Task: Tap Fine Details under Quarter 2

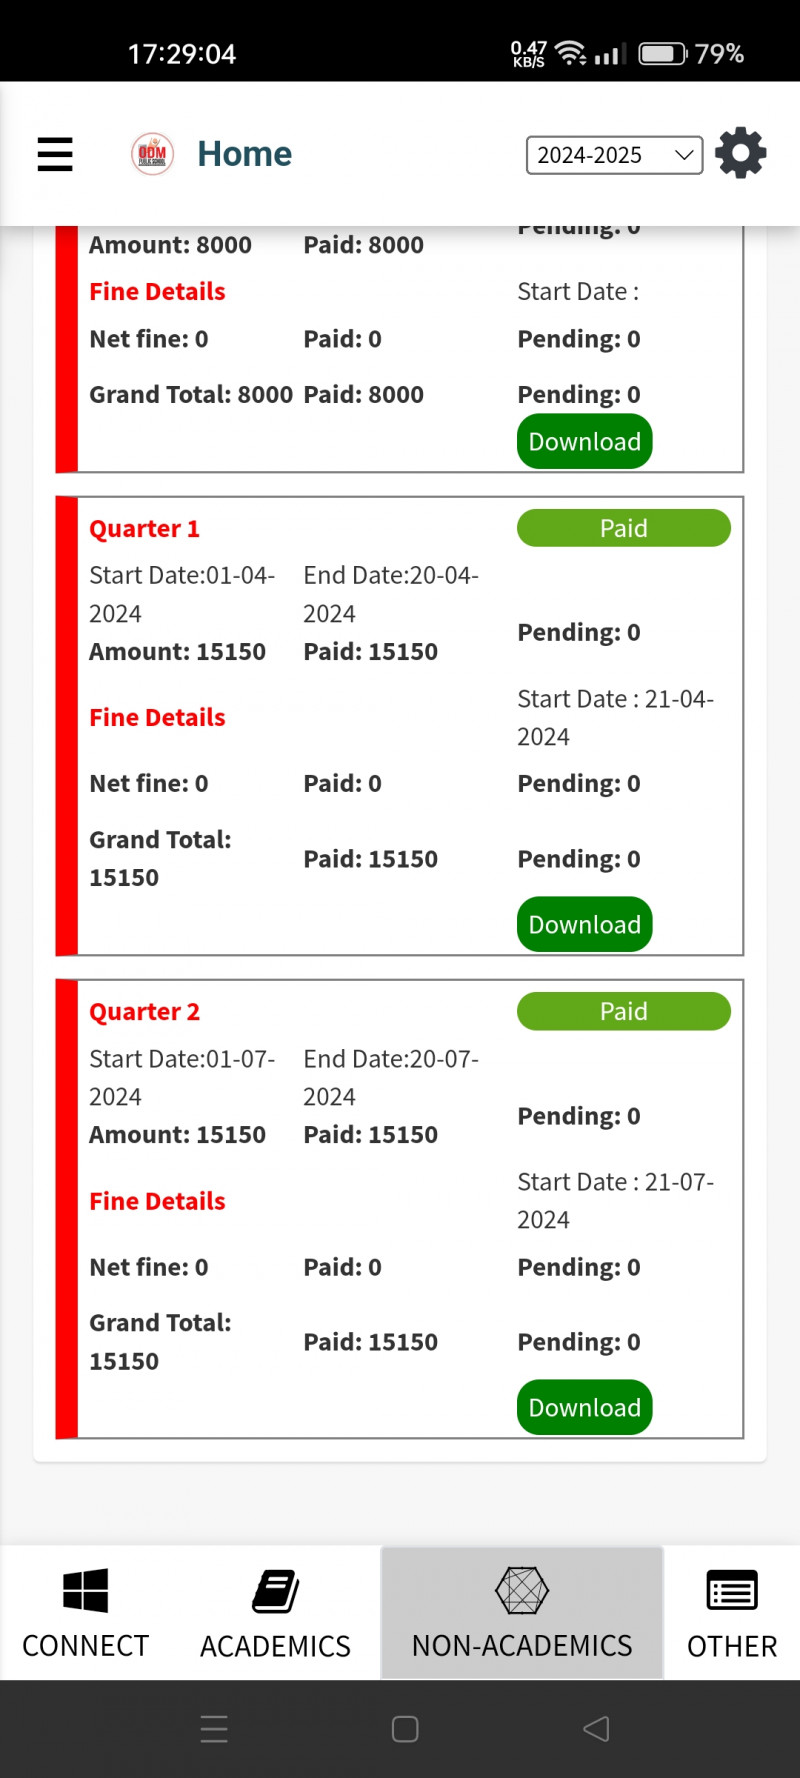Action: tap(157, 1201)
